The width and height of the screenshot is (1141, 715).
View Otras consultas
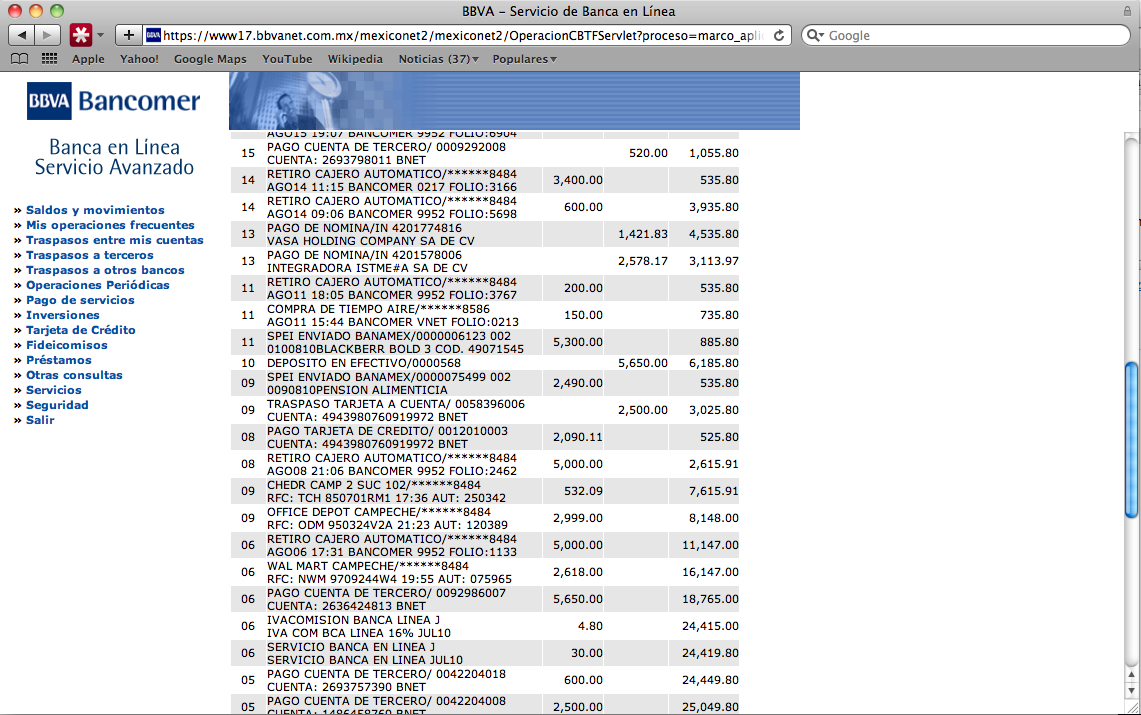74,375
